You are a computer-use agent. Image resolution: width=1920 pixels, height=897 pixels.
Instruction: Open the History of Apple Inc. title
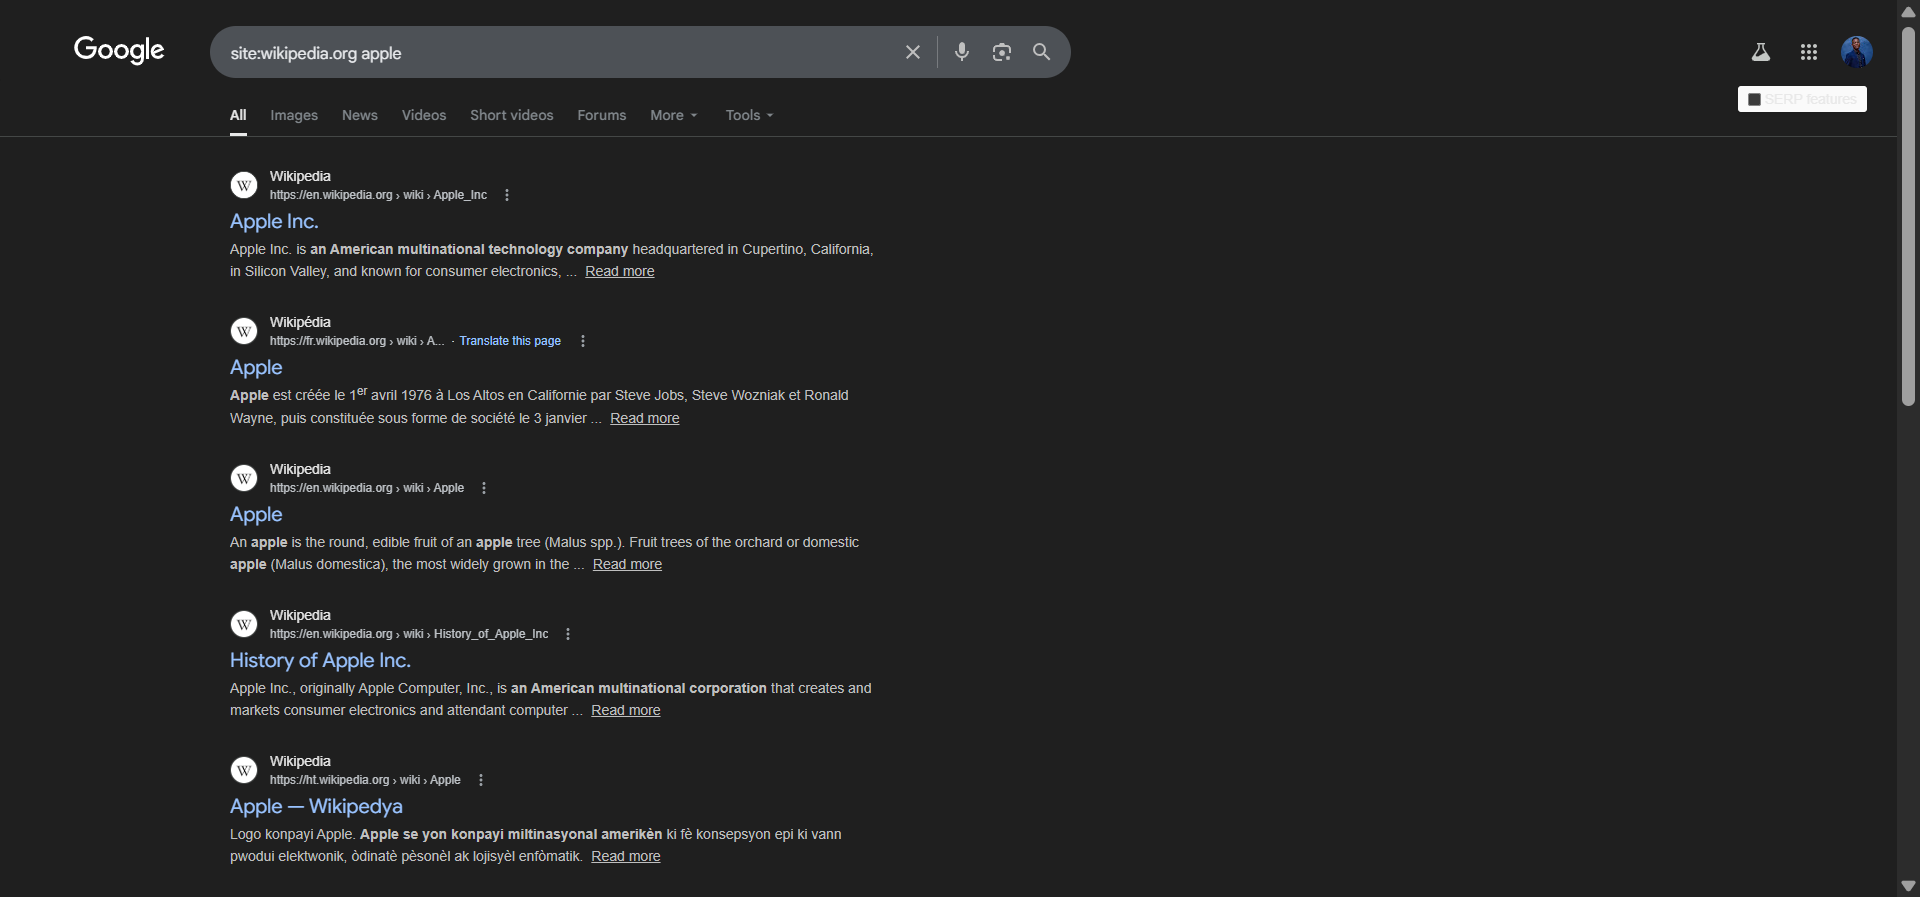coord(320,660)
